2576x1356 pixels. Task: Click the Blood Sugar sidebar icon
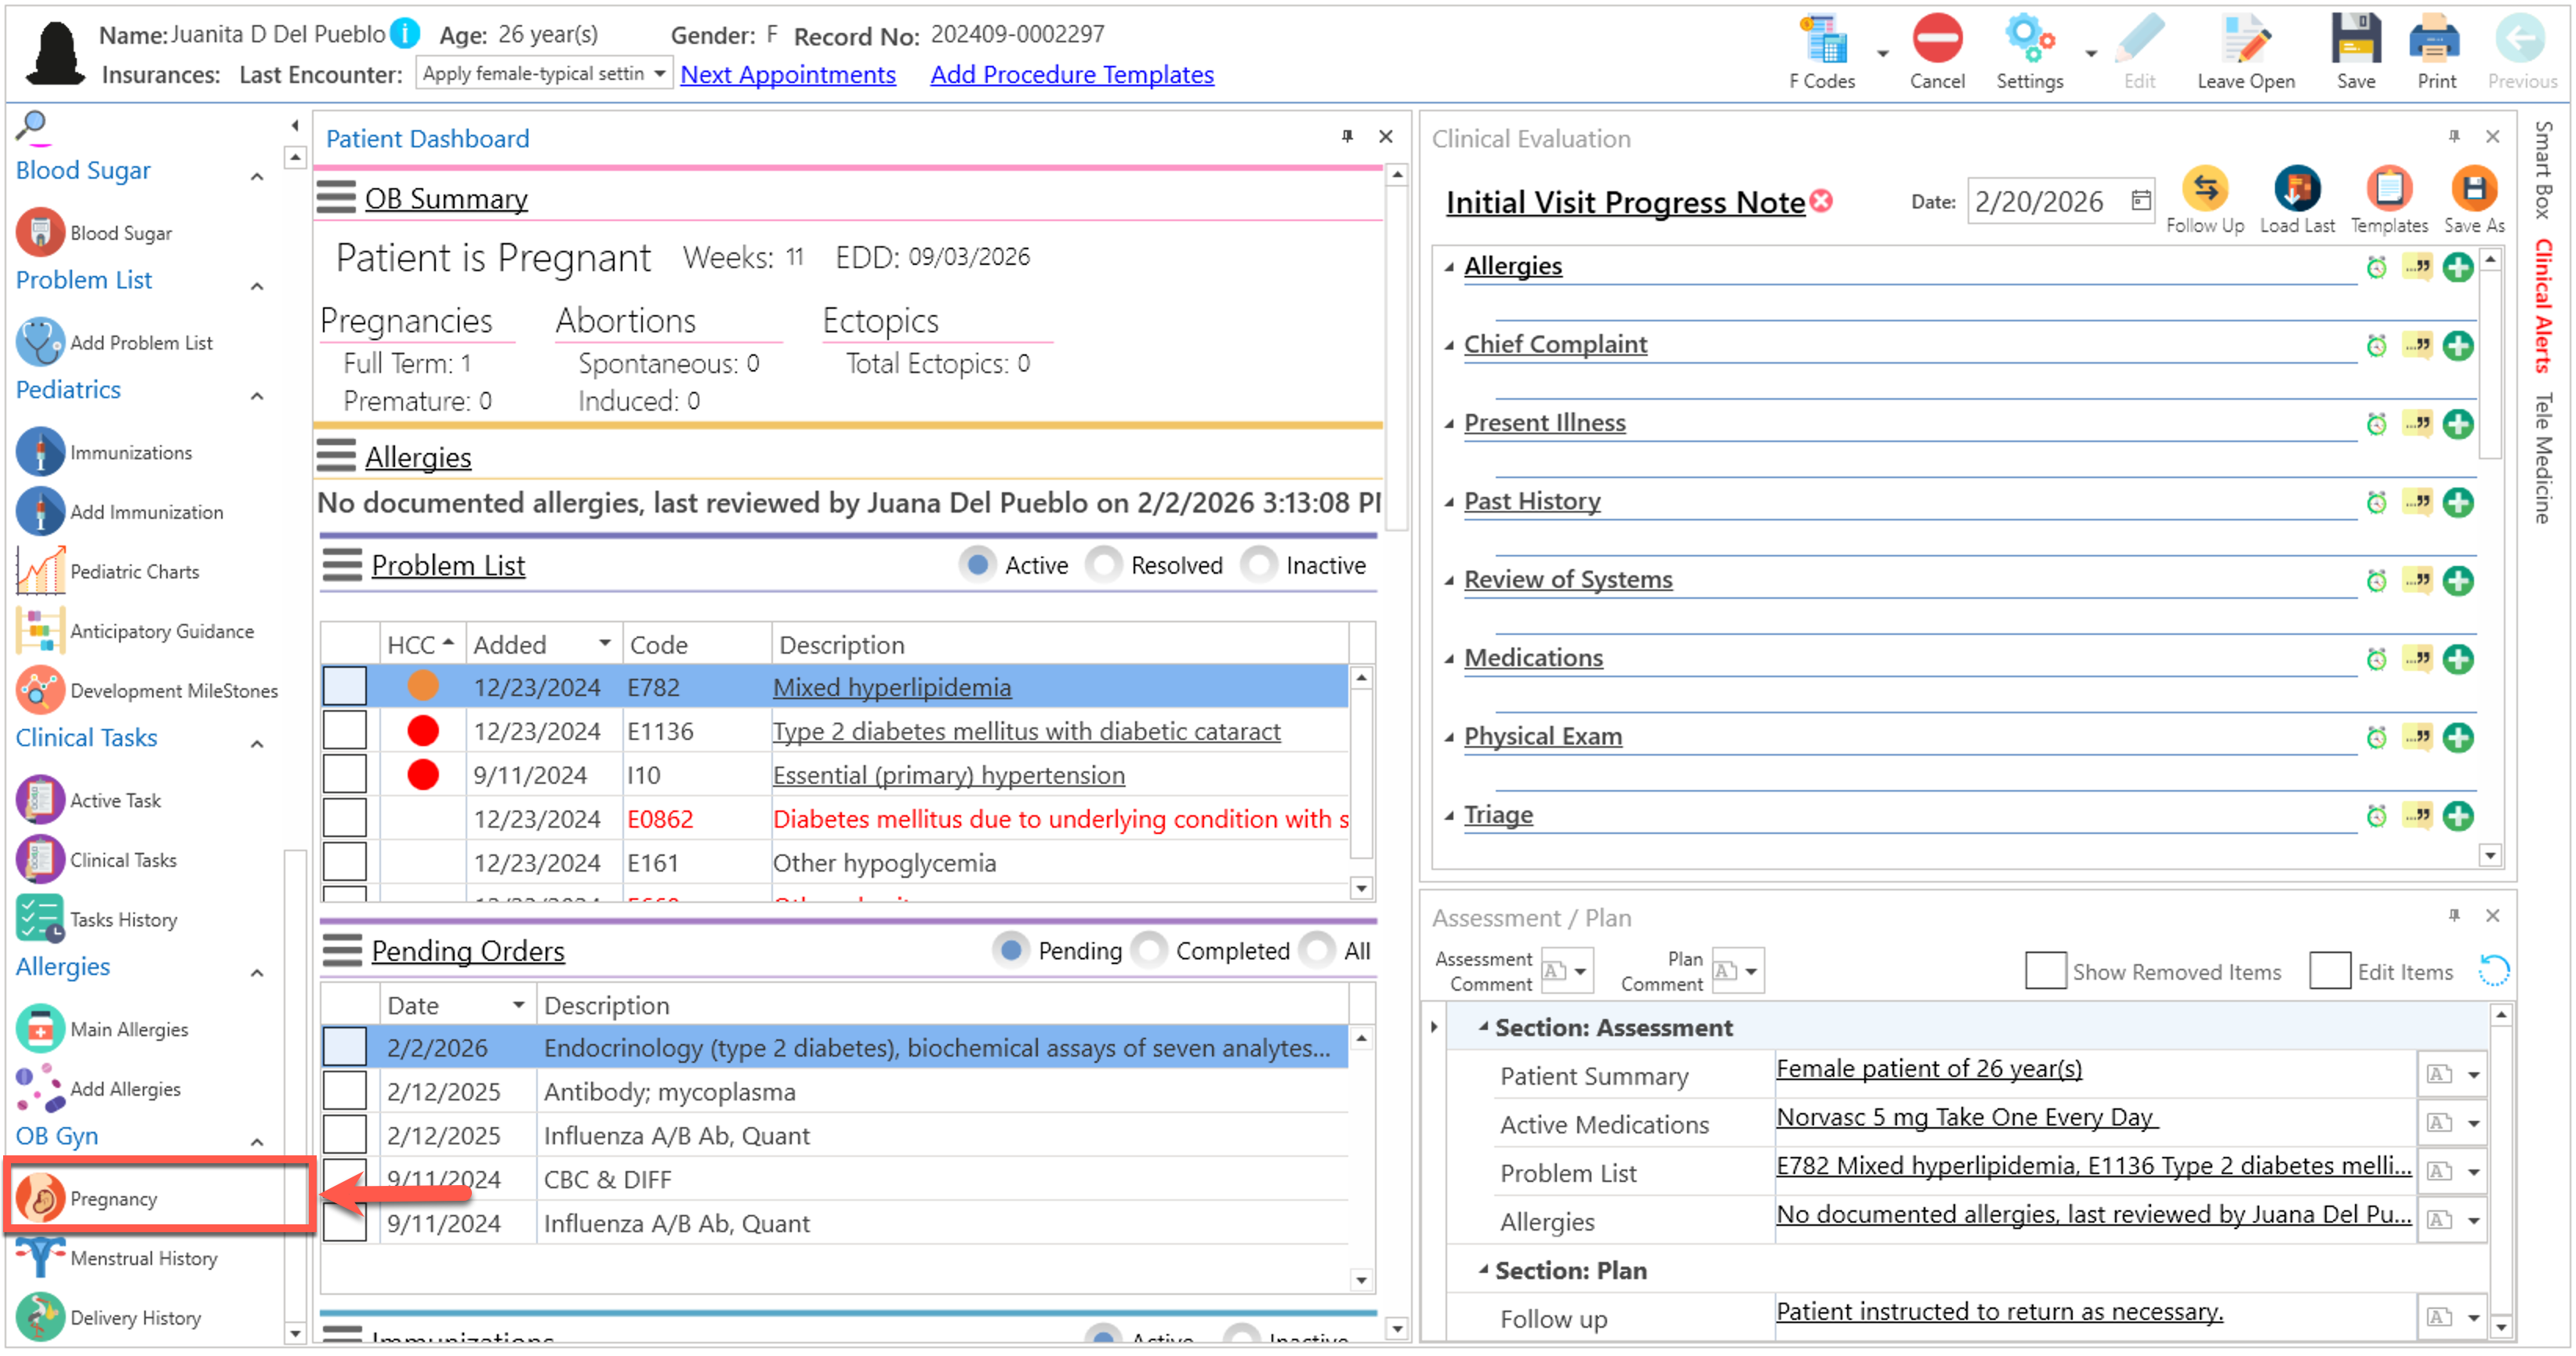pyautogui.click(x=40, y=232)
